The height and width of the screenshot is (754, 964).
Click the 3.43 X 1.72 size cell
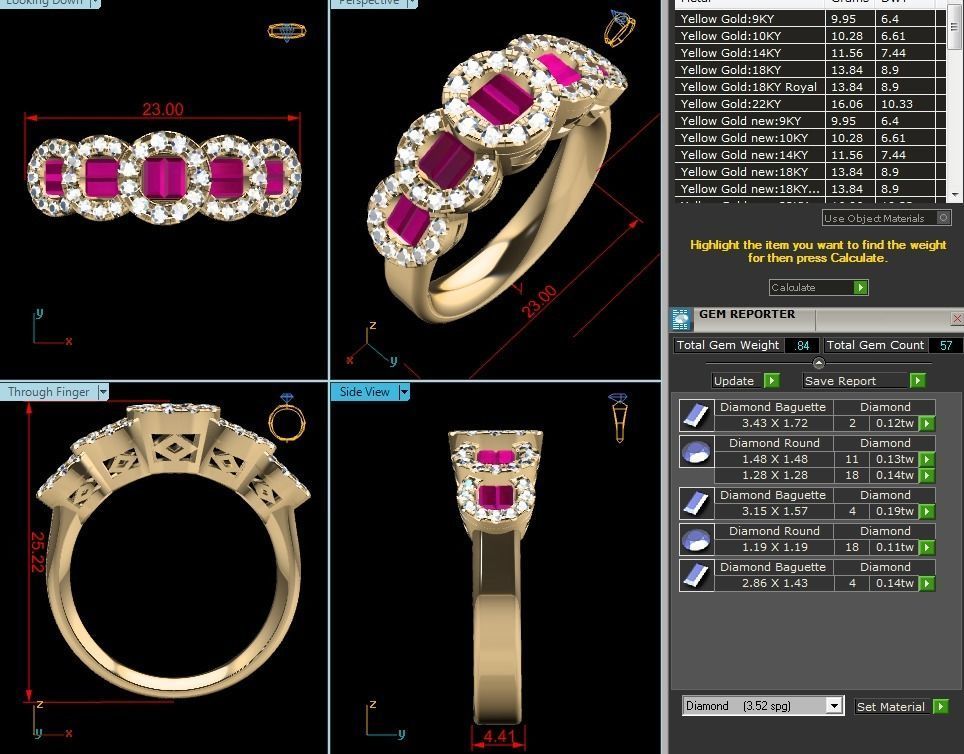click(775, 423)
